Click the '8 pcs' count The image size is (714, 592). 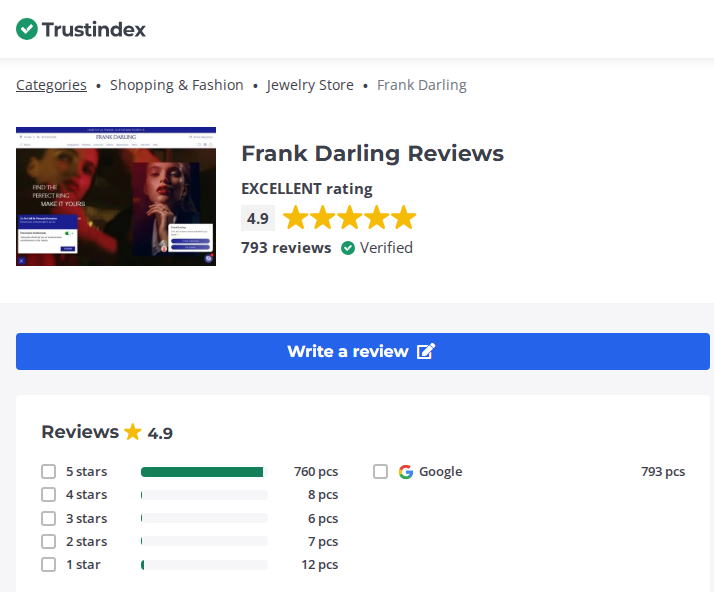tap(323, 495)
